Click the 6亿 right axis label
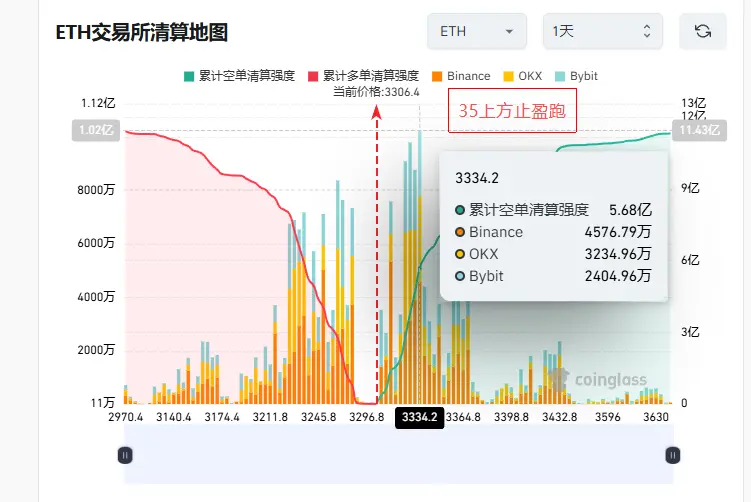The image size is (751, 502). pos(690,260)
